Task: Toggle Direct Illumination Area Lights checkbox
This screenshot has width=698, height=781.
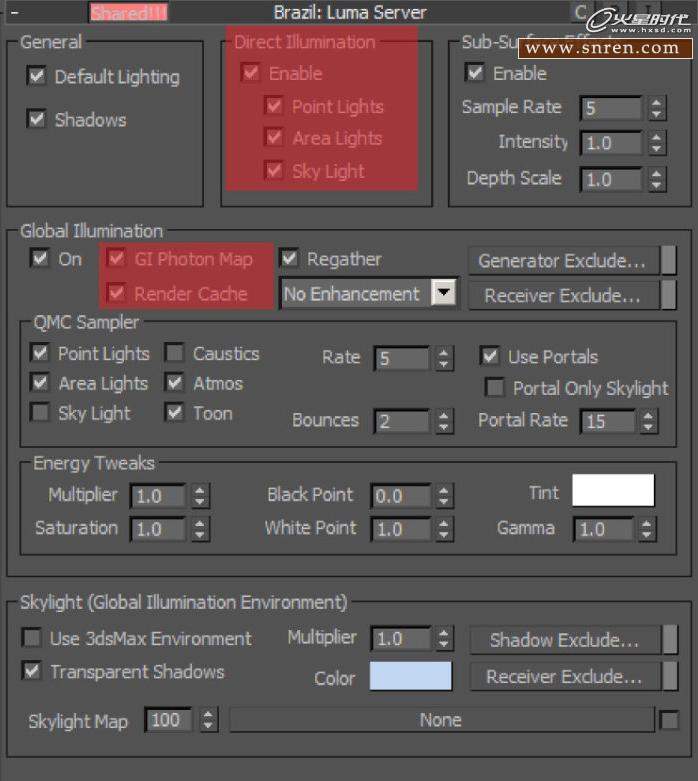Action: [x=274, y=137]
